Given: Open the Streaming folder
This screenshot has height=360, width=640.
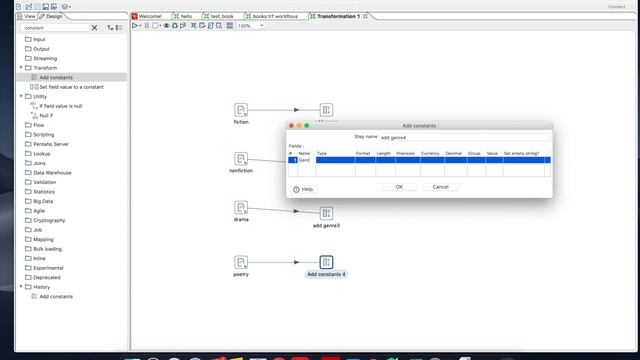Looking at the screenshot, I should click(41, 58).
